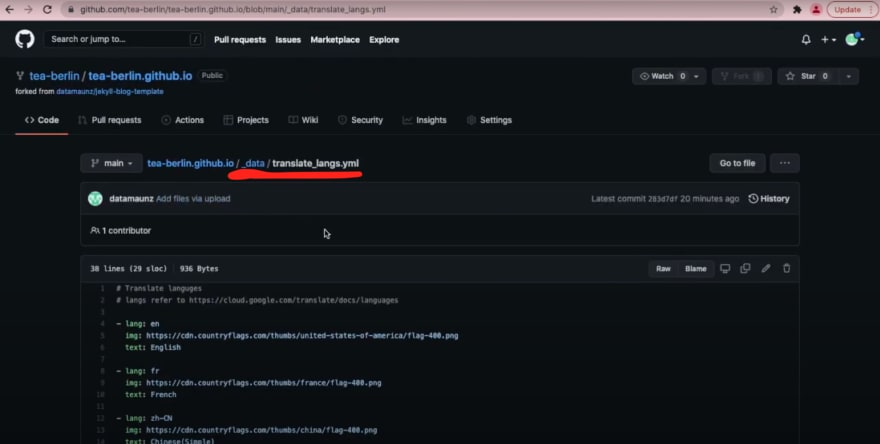Click the _data folder breadcrumb link
Screen dimensions: 880x444
pyautogui.click(x=253, y=163)
